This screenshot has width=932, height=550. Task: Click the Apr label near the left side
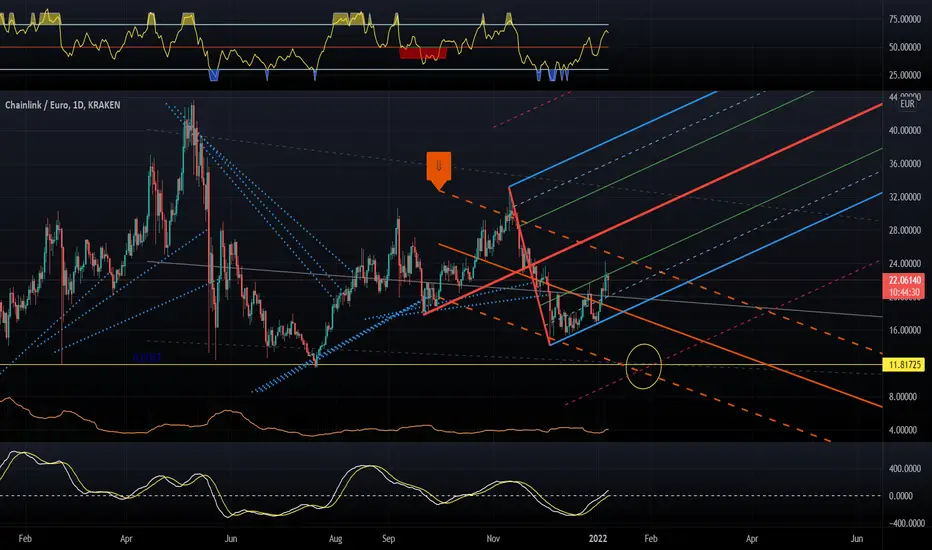126,539
